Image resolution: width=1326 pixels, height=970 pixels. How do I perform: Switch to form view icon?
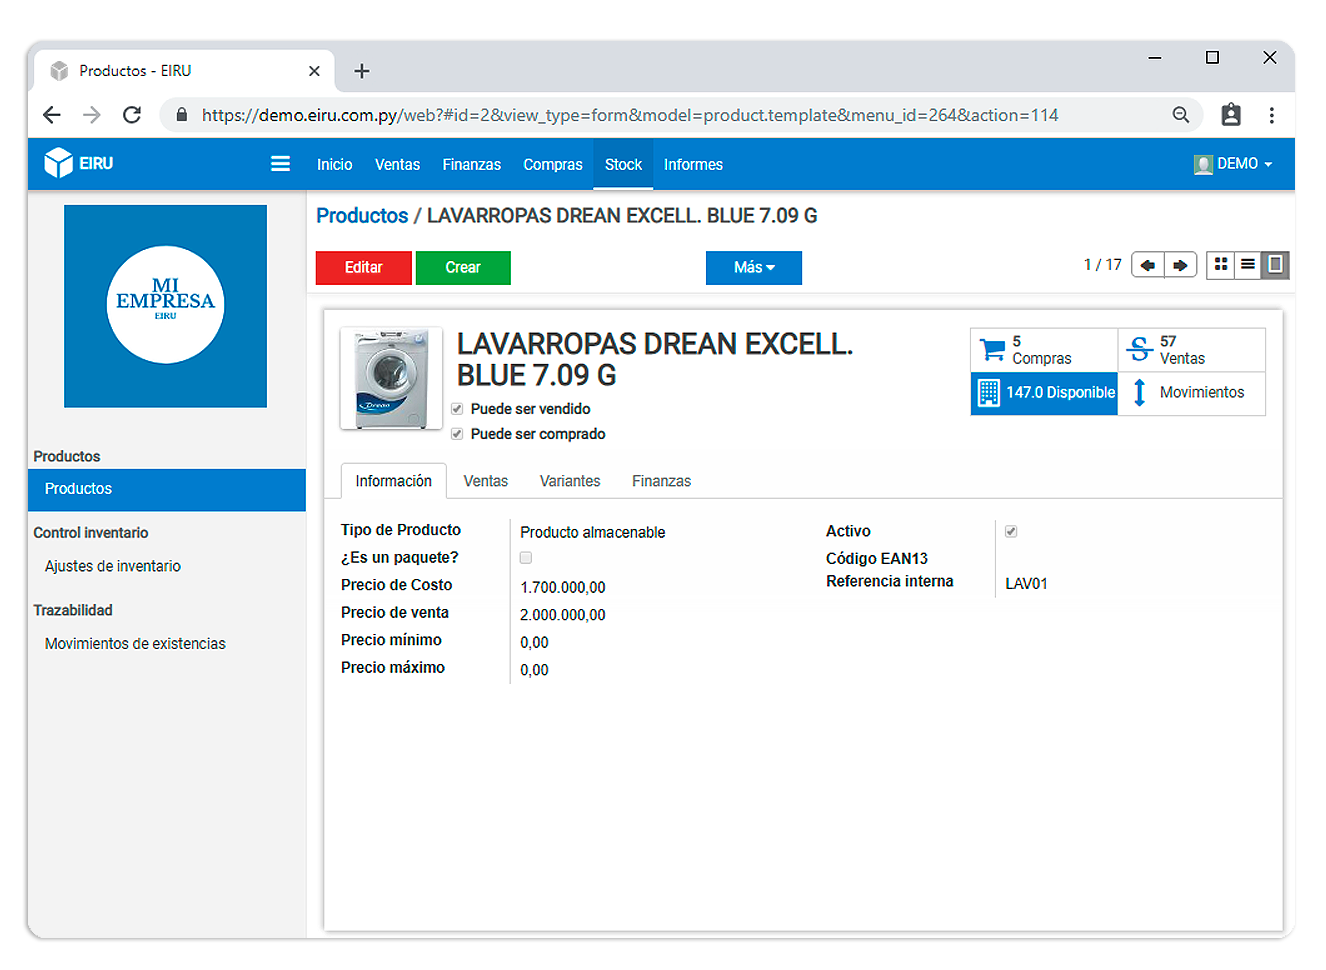[x=1275, y=264]
